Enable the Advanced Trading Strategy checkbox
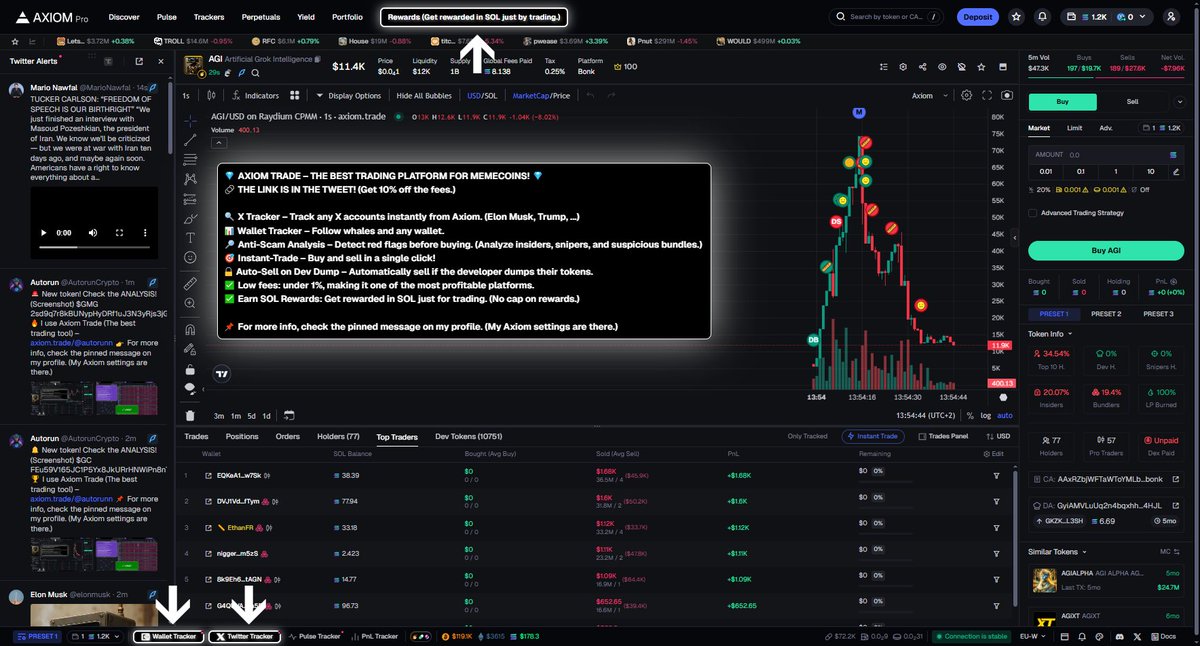Image resolution: width=1200 pixels, height=646 pixels. 1033,213
